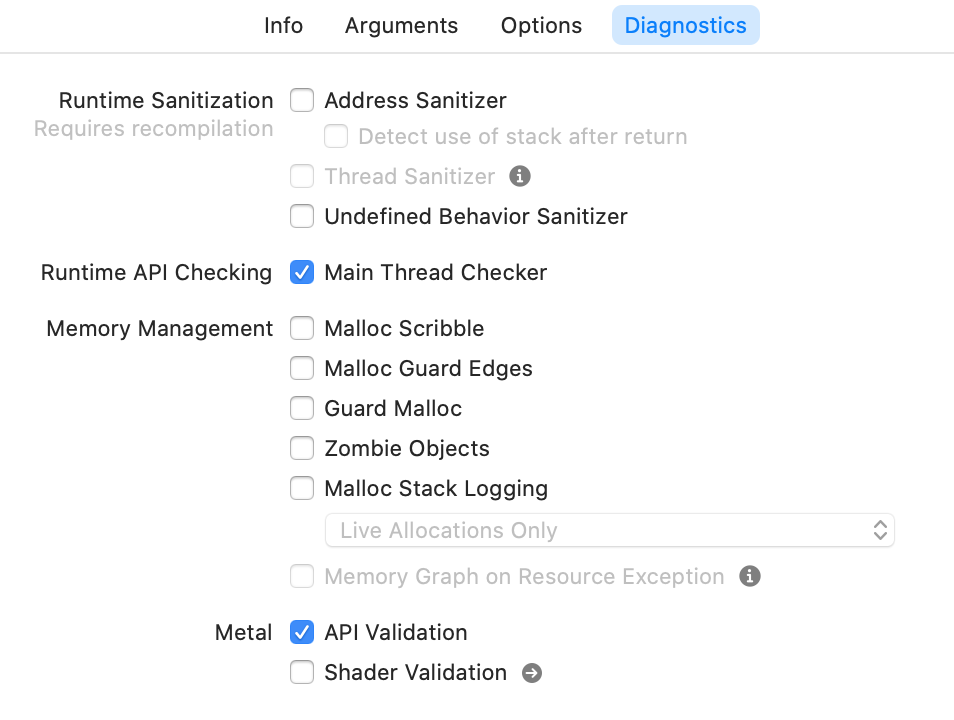Enable Malloc Stack Logging
The width and height of the screenshot is (954, 720).
[302, 489]
